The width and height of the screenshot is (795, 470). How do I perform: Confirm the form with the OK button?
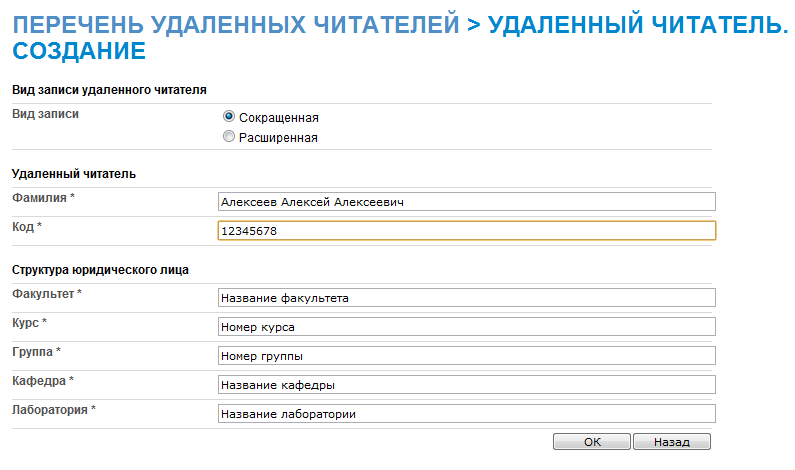coord(592,442)
